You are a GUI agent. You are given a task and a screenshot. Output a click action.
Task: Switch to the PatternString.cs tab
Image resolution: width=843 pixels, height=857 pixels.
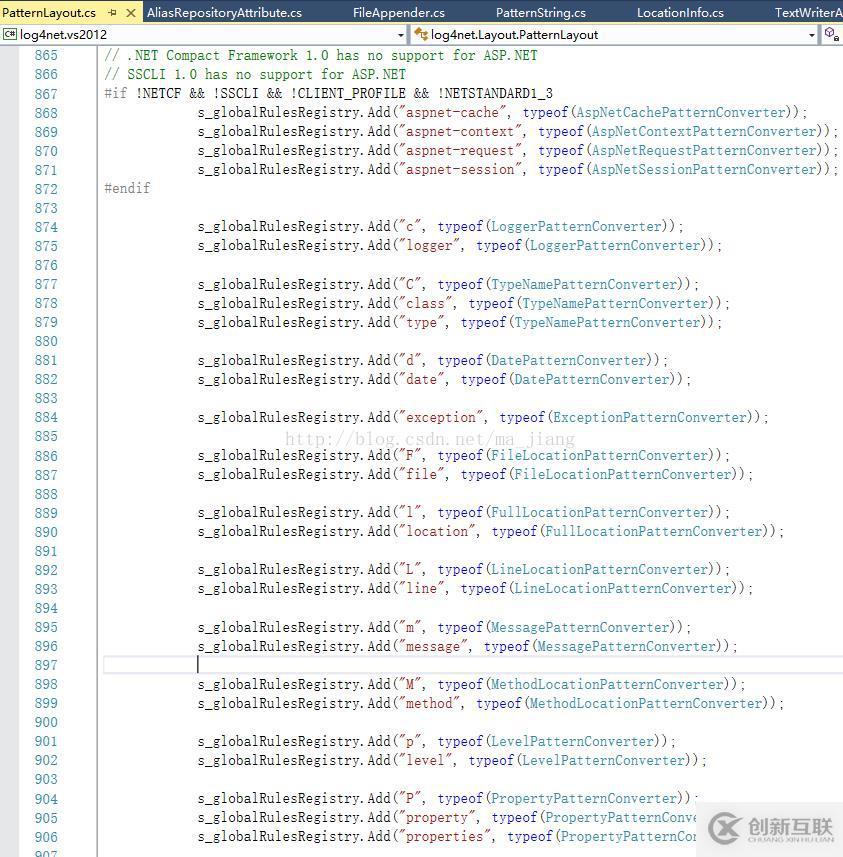(541, 13)
